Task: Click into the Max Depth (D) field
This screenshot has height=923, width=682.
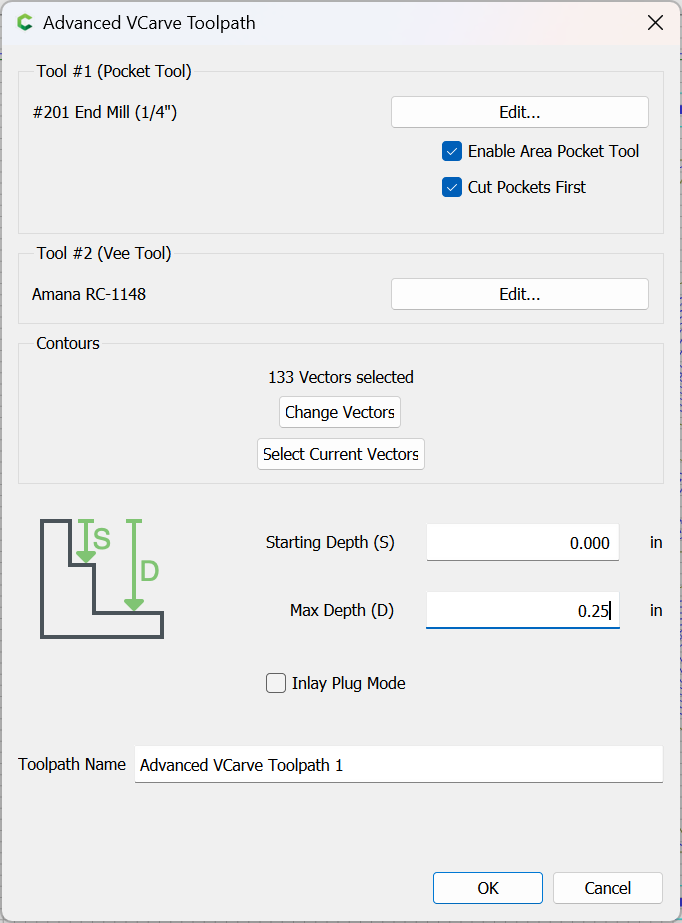Action: 522,610
